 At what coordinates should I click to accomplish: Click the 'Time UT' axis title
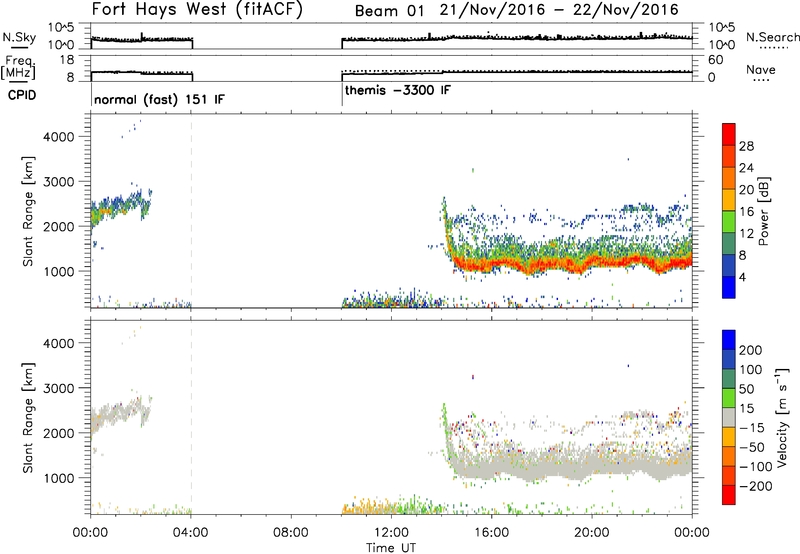tap(391, 548)
